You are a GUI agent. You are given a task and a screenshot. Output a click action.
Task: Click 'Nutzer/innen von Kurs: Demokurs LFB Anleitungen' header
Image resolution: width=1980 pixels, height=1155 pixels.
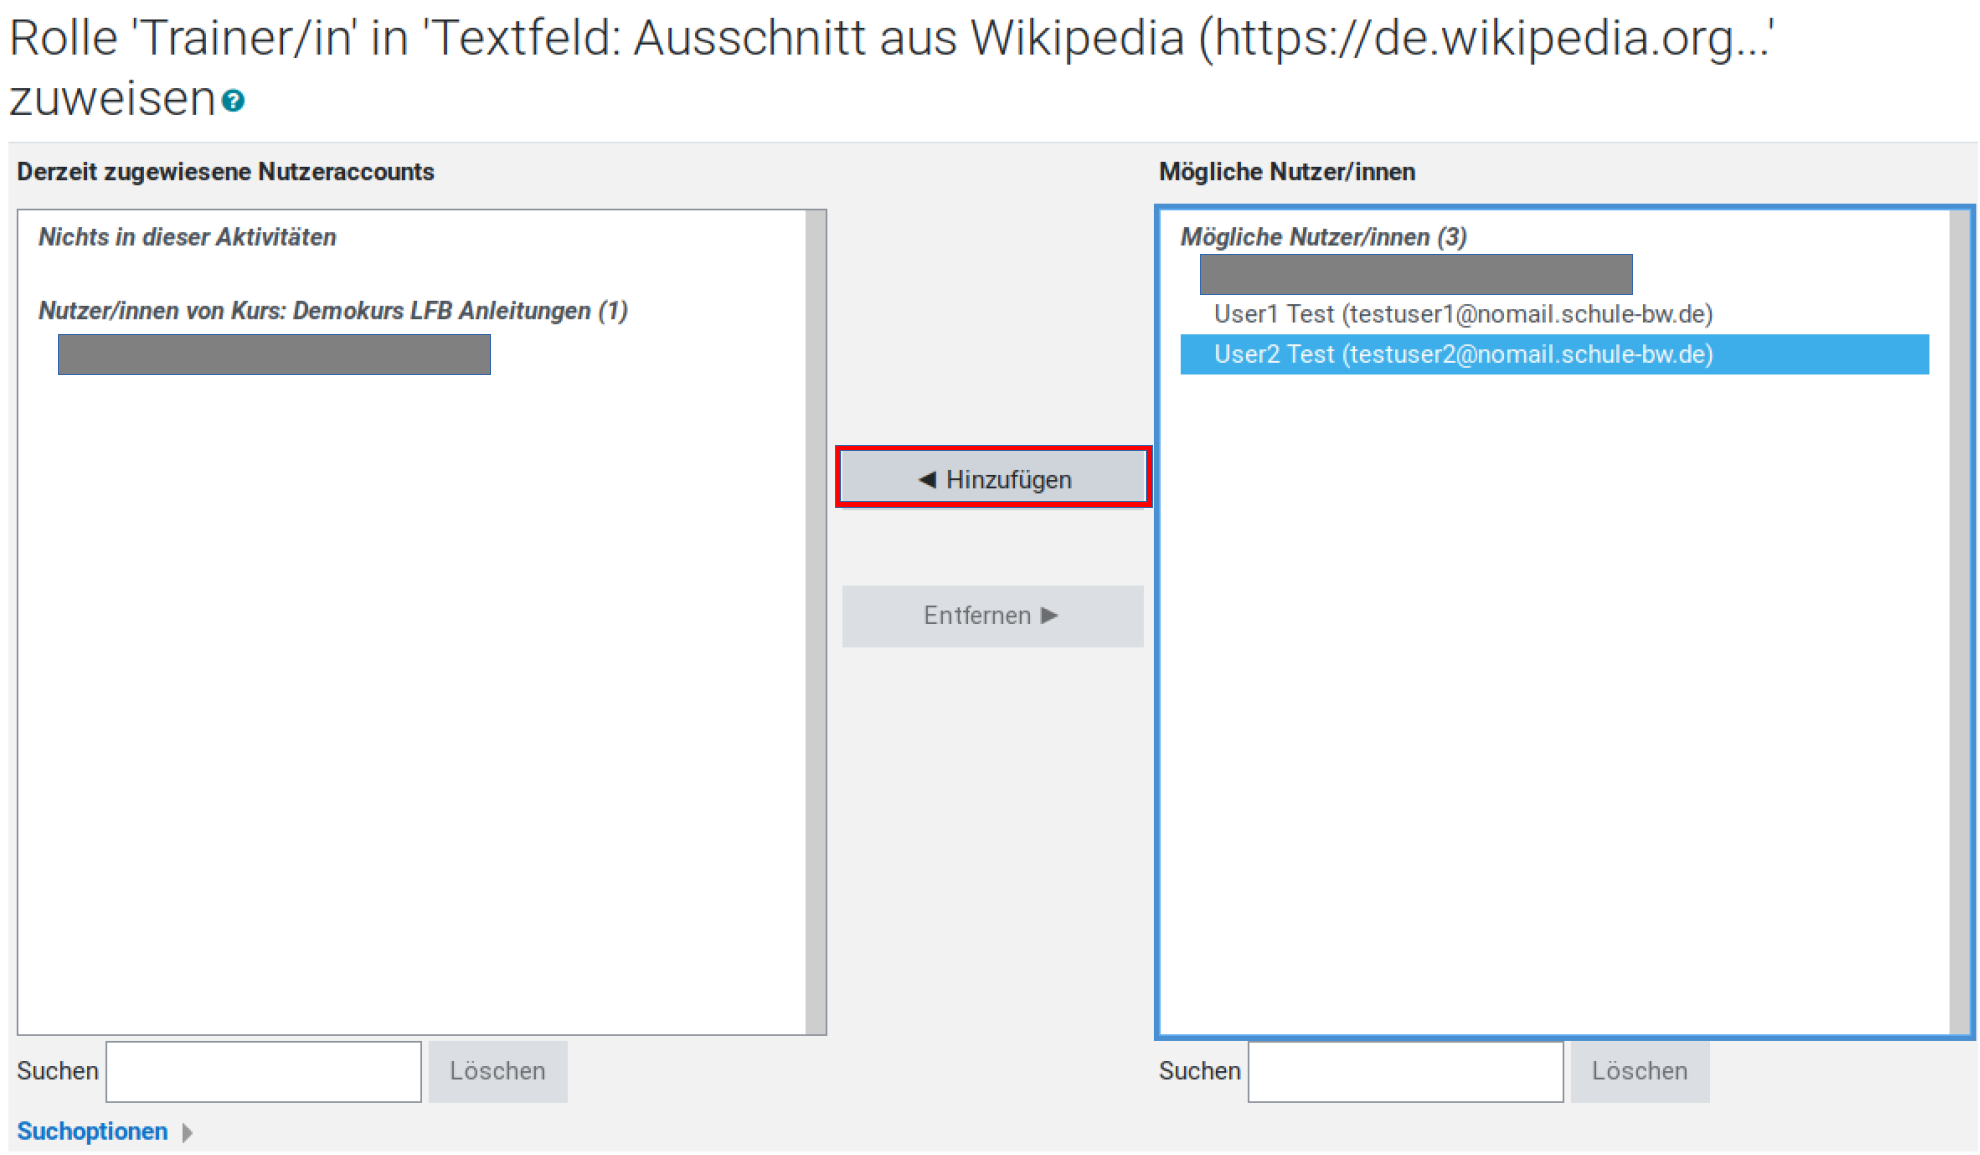coord(333,311)
